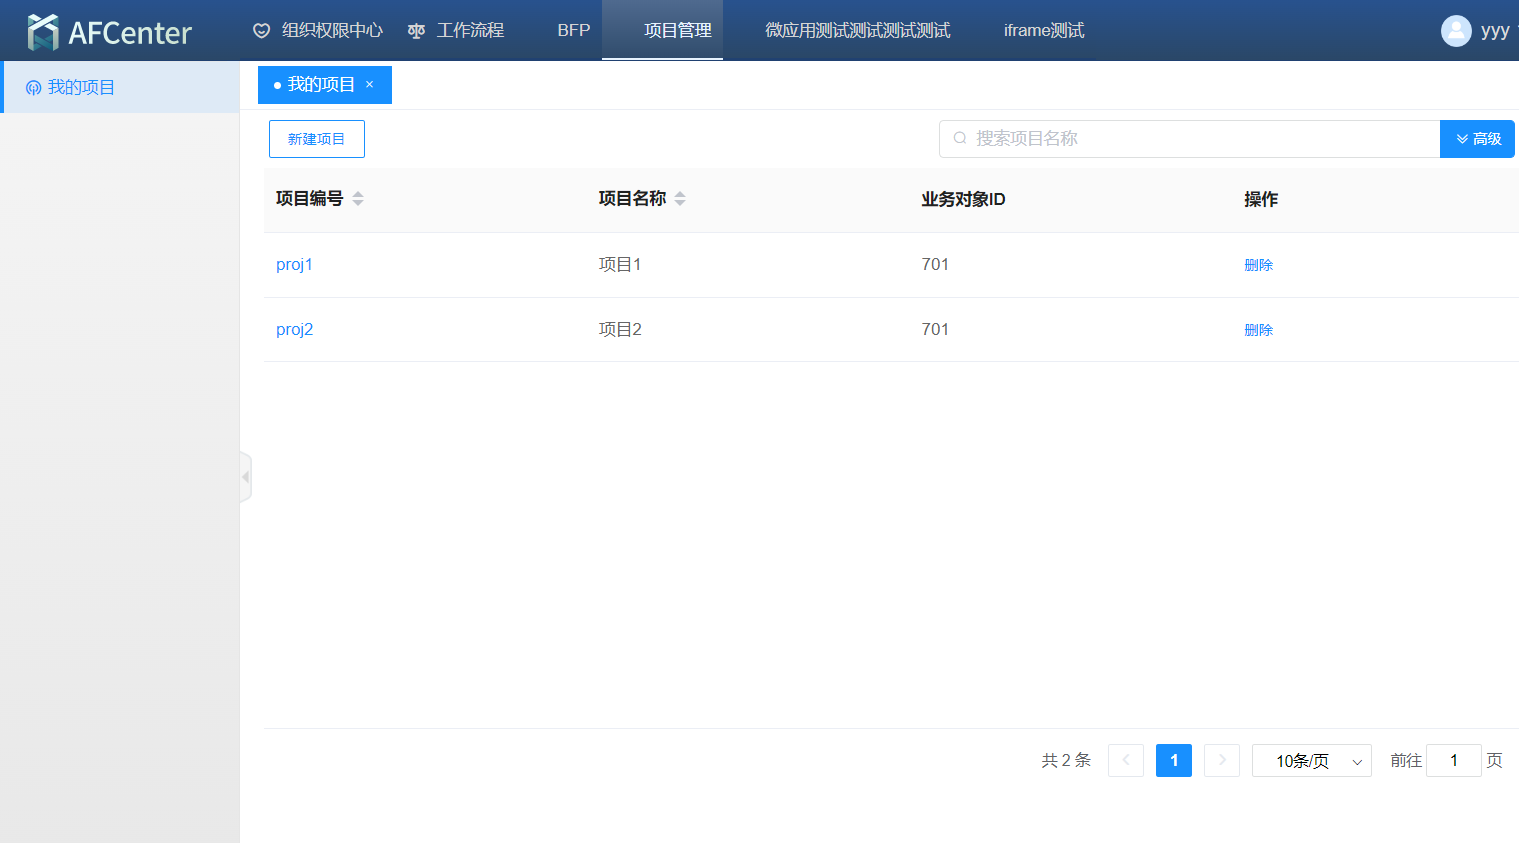
Task: Close the 我的项目 tab
Action: pyautogui.click(x=370, y=85)
